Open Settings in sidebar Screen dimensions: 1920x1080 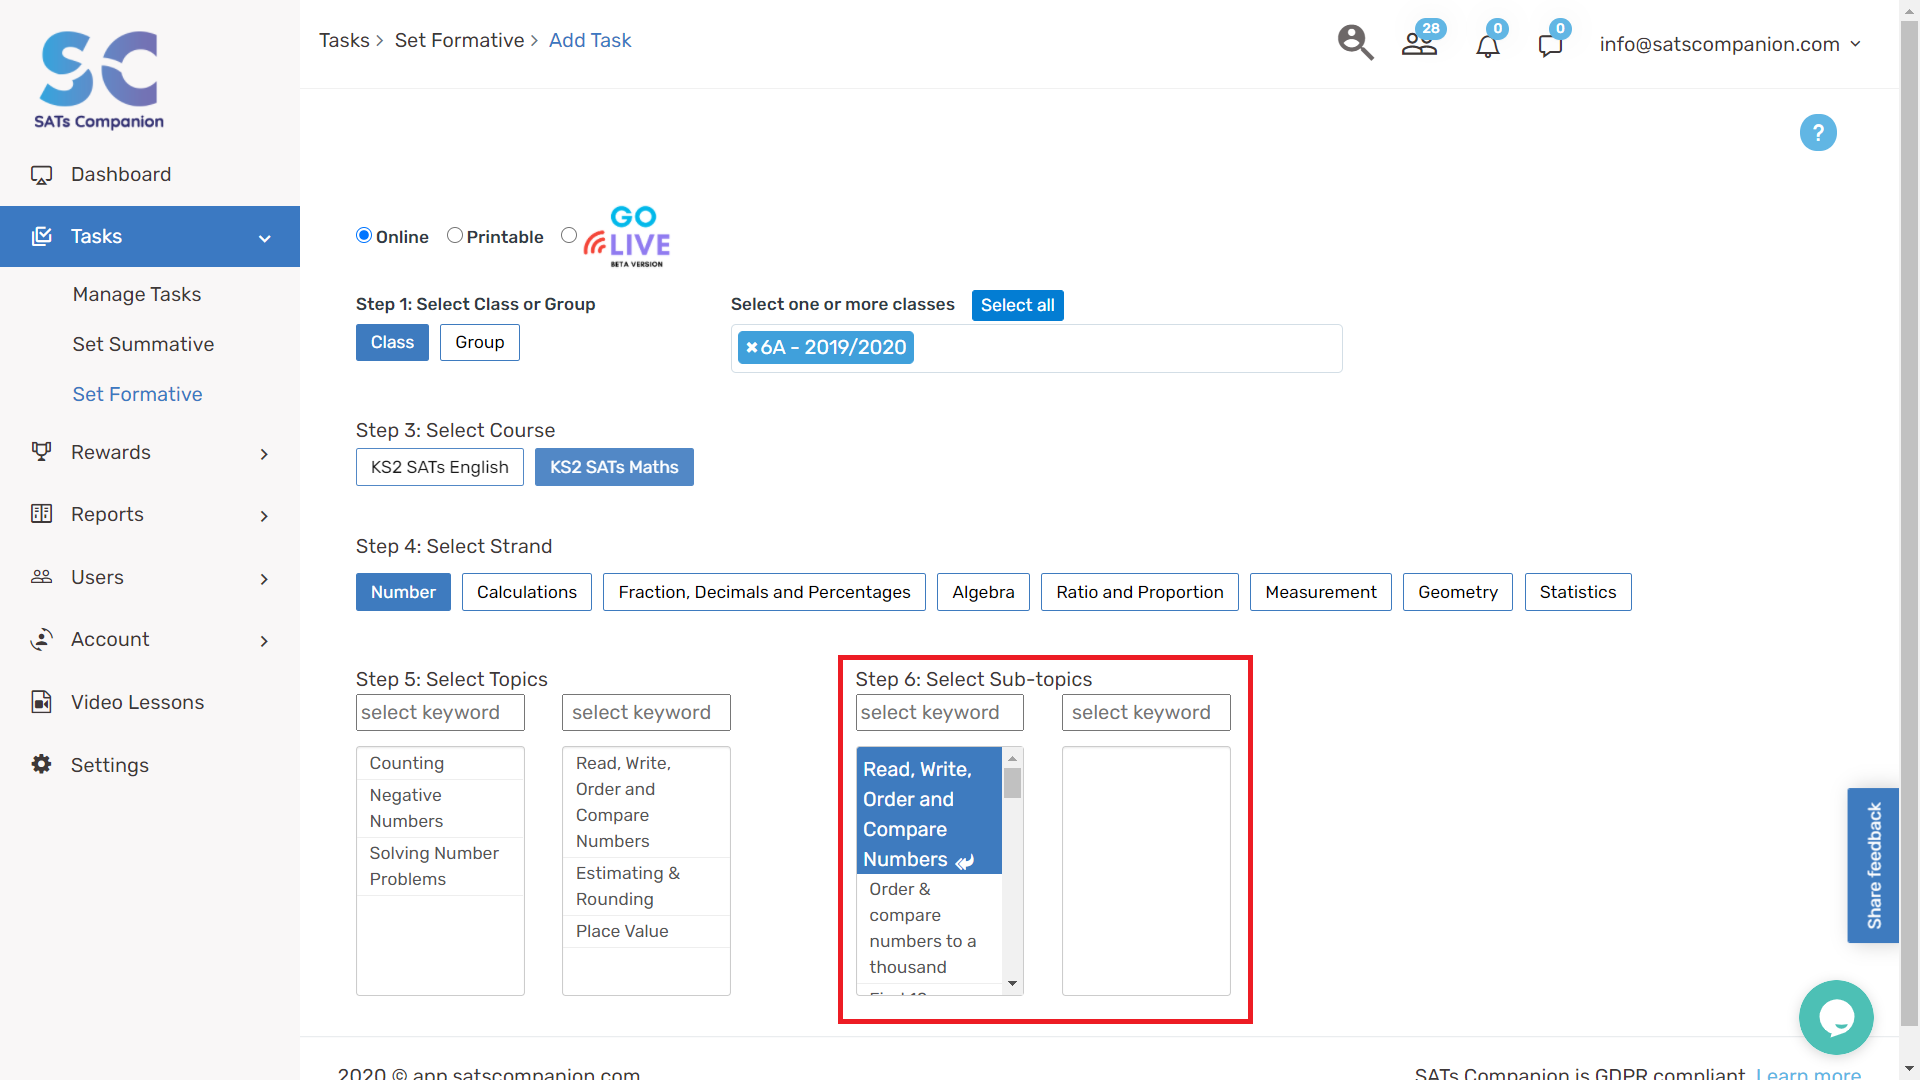coord(110,765)
